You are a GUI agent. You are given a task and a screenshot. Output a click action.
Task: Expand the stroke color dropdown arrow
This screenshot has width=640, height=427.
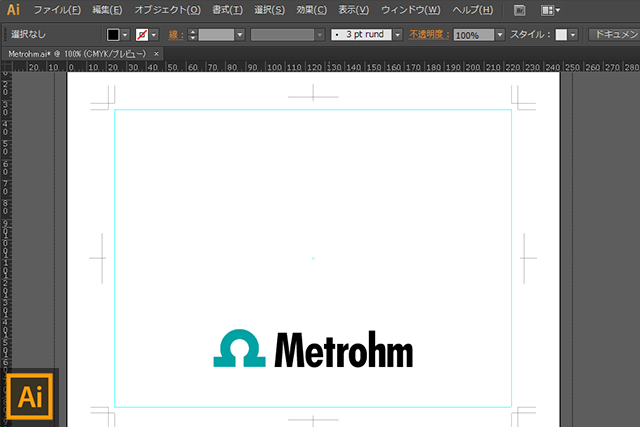pyautogui.click(x=154, y=35)
